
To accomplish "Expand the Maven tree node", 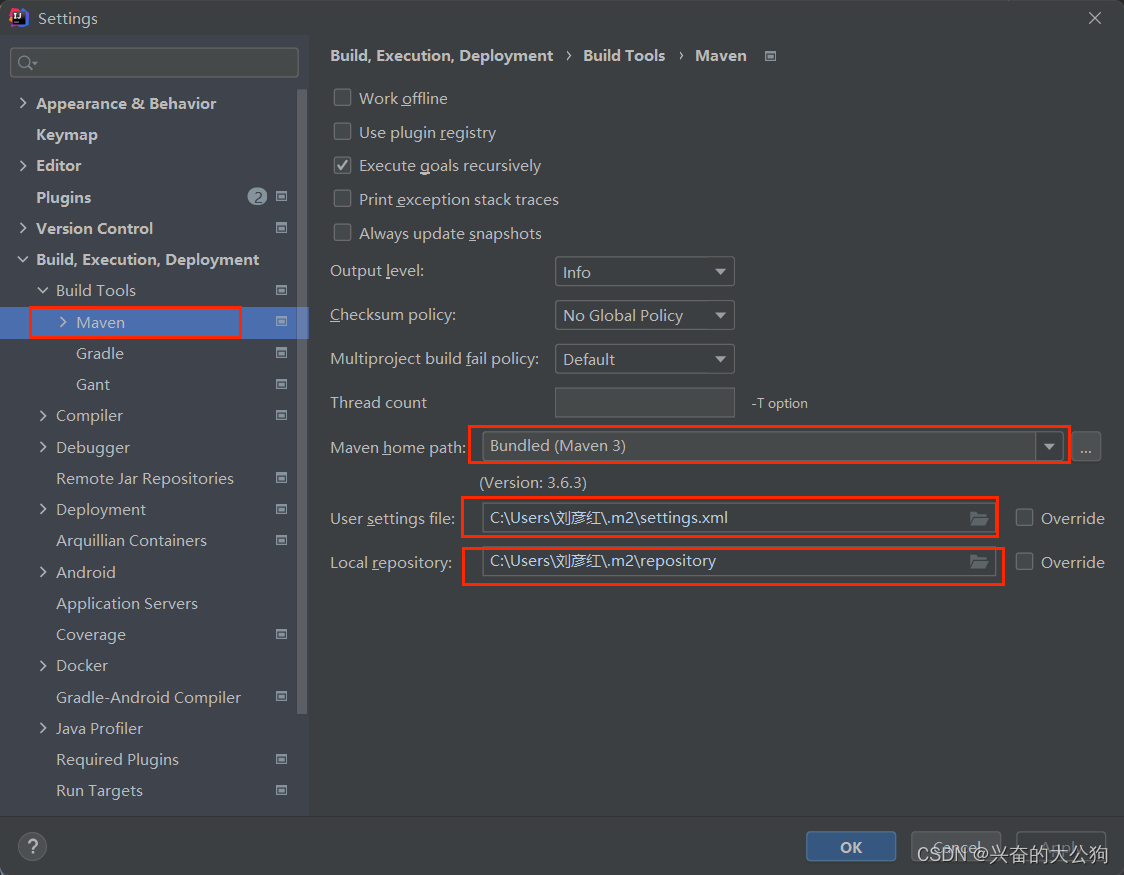I will (63, 322).
